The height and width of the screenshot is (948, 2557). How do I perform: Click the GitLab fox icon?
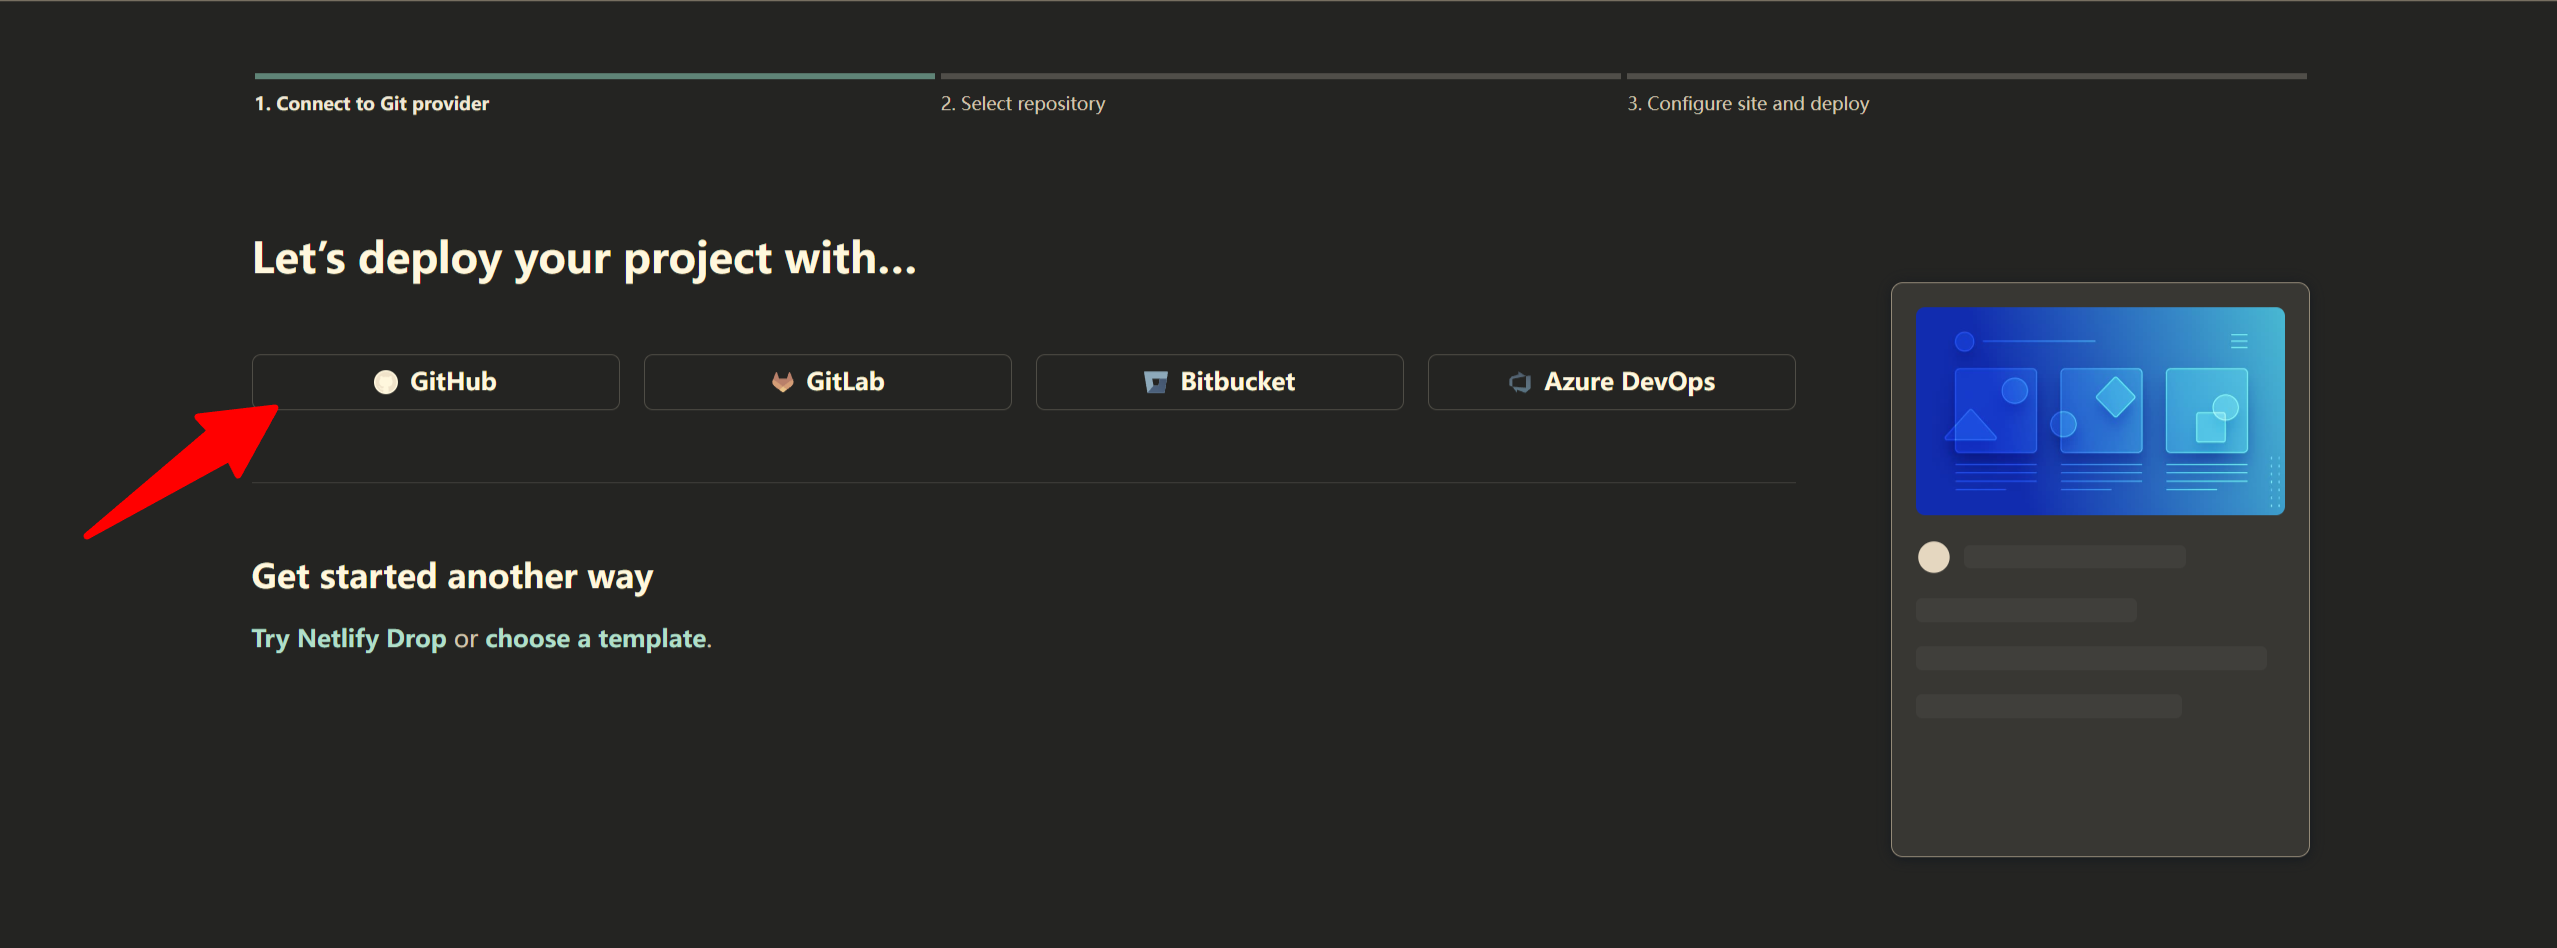(x=784, y=381)
